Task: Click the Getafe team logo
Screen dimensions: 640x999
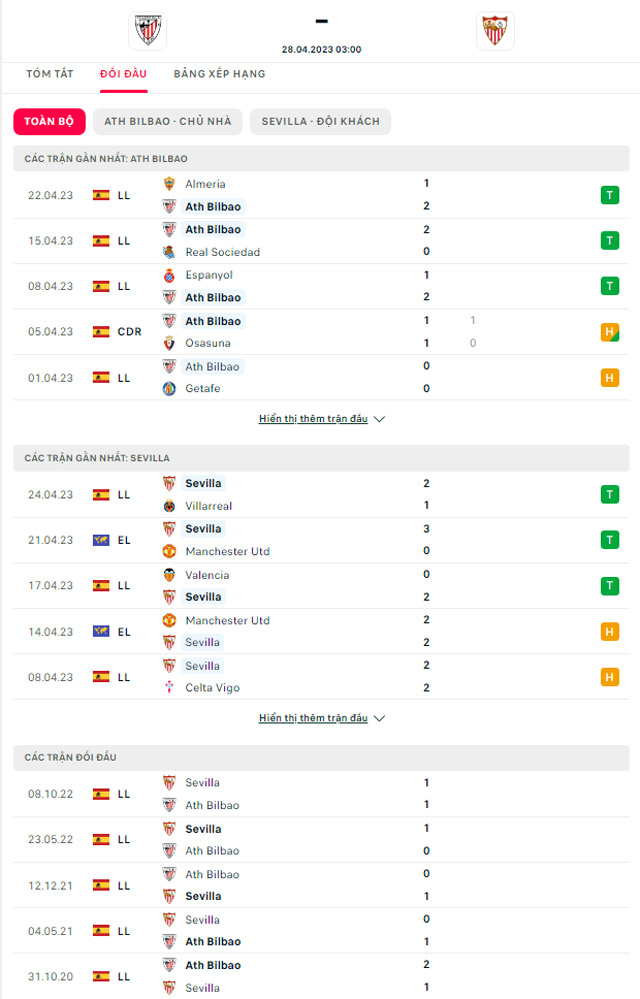Action: tap(169, 389)
